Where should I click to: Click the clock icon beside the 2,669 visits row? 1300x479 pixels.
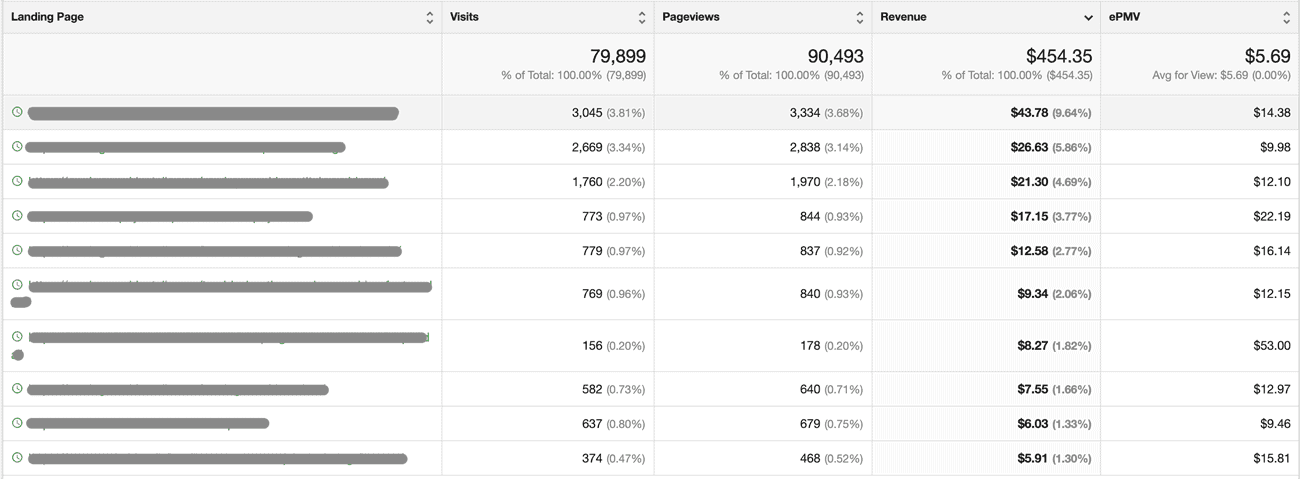click(17, 147)
